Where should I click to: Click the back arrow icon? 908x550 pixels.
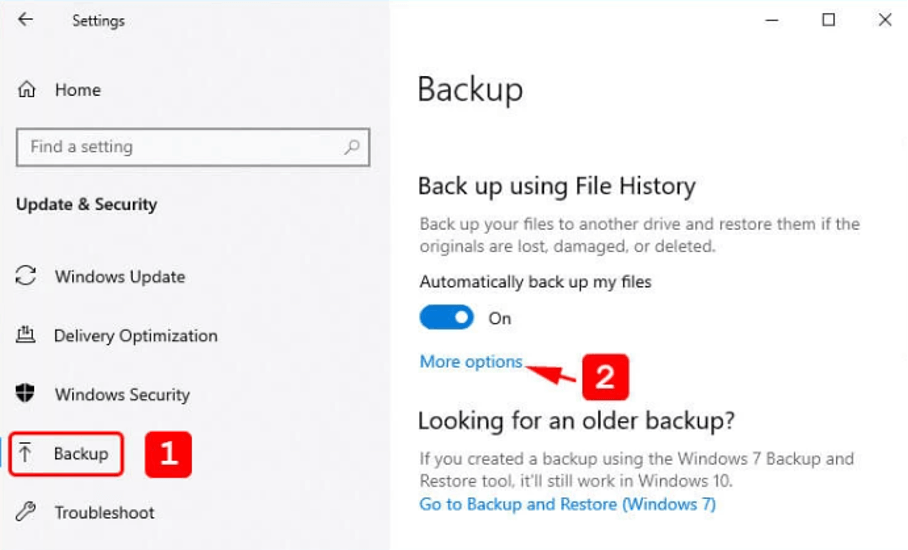click(x=25, y=20)
